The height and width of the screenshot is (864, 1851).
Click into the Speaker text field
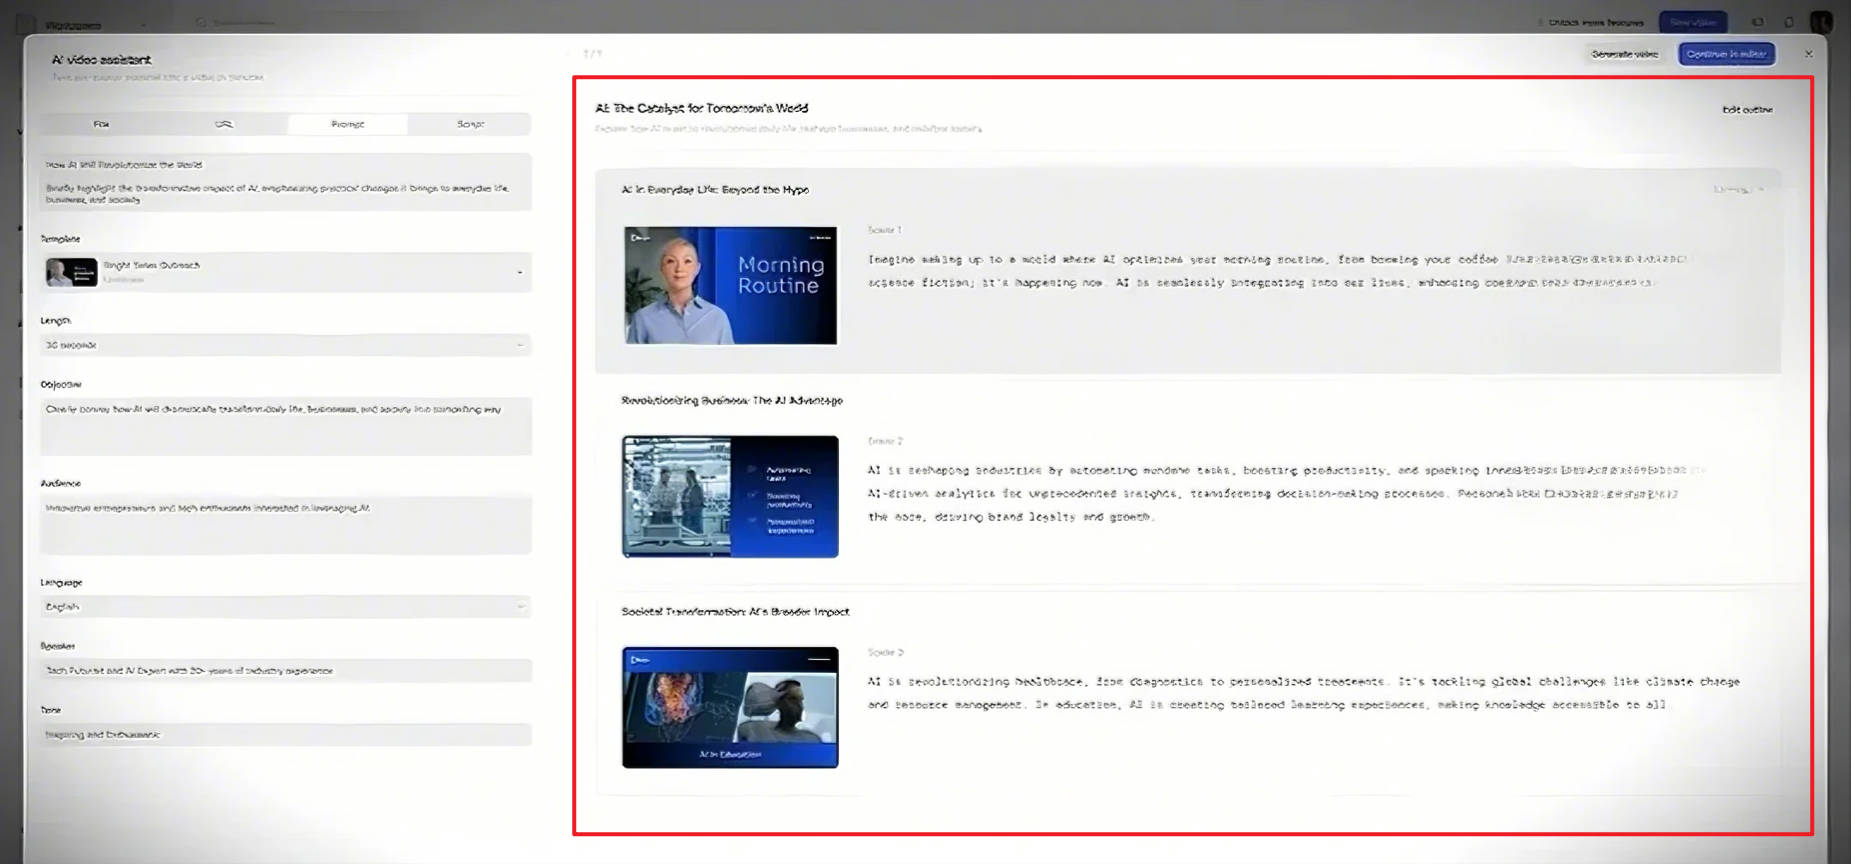[286, 671]
